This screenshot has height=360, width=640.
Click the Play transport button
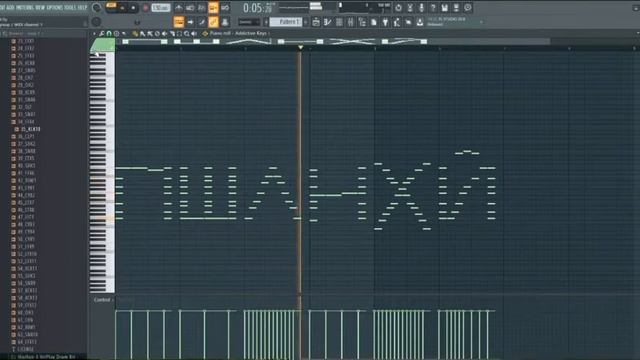pos(122,8)
